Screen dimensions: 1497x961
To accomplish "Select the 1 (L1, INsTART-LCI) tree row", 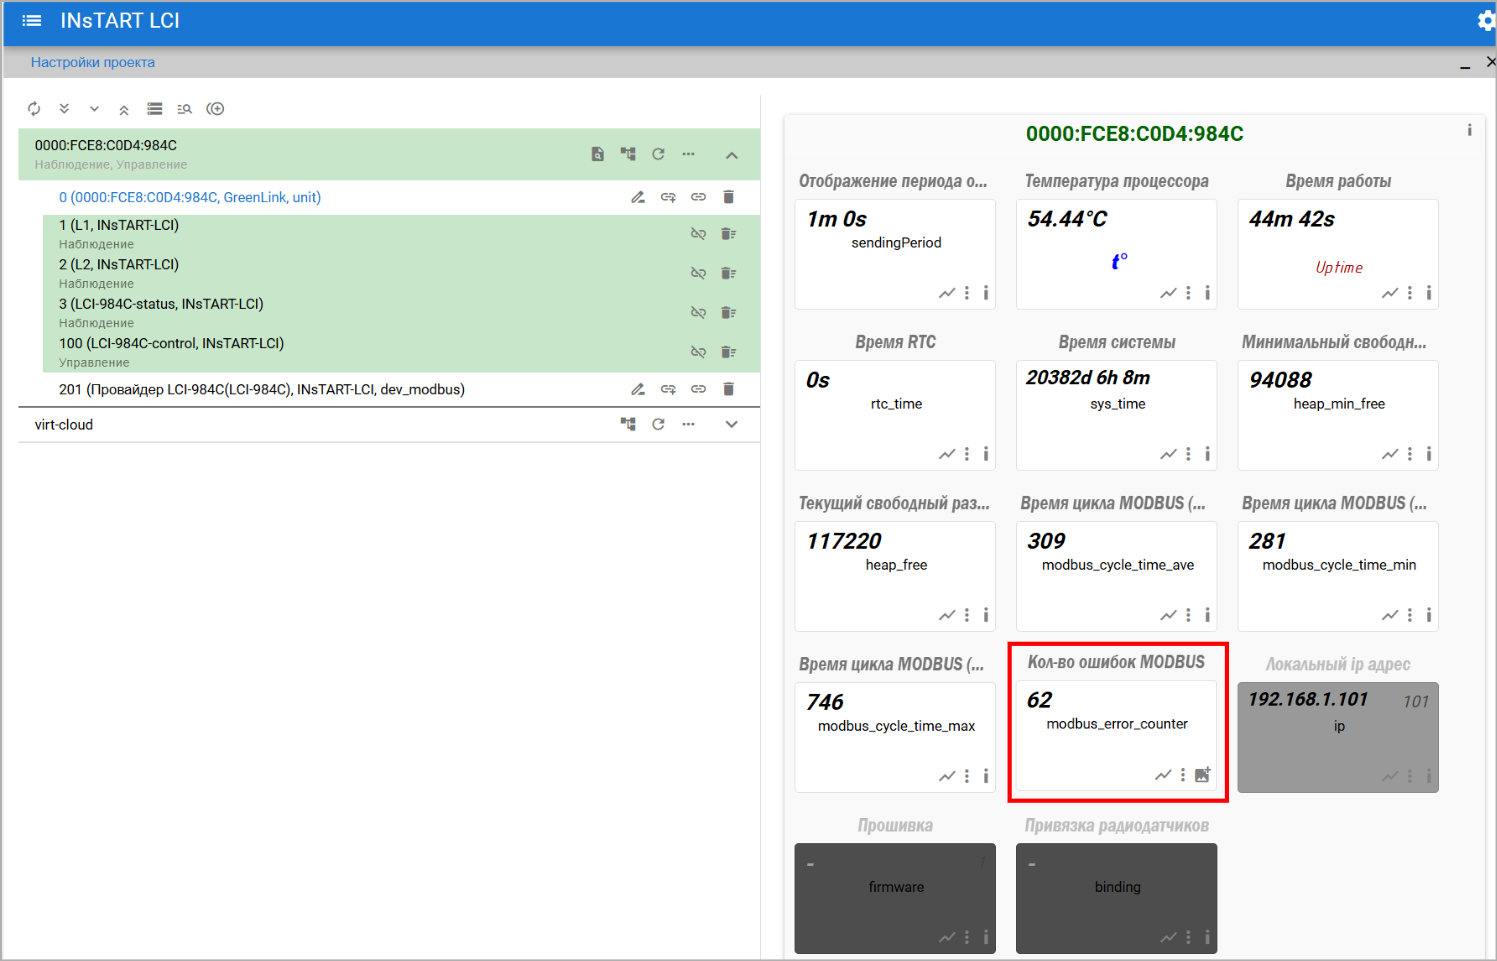I will coord(401,234).
